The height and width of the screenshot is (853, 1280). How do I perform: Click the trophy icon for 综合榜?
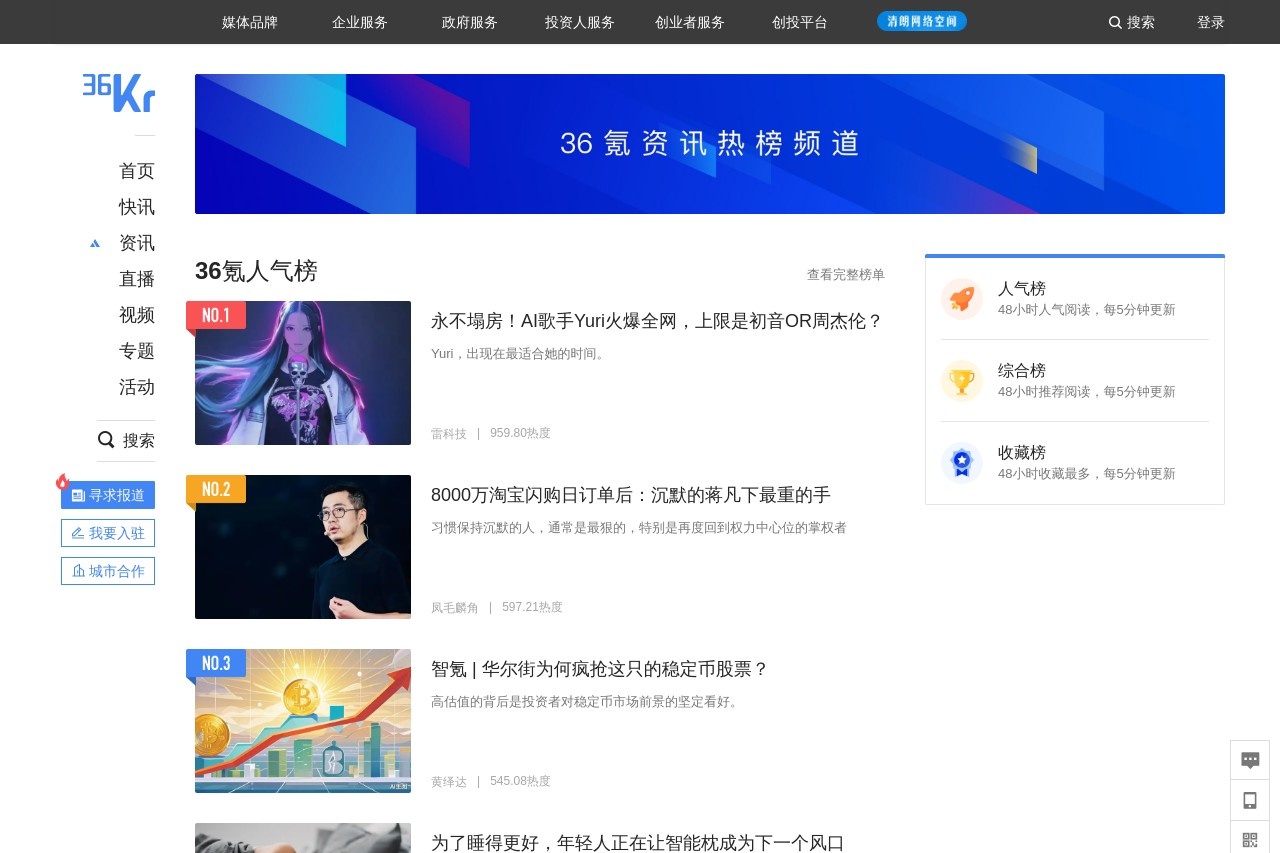(x=962, y=380)
